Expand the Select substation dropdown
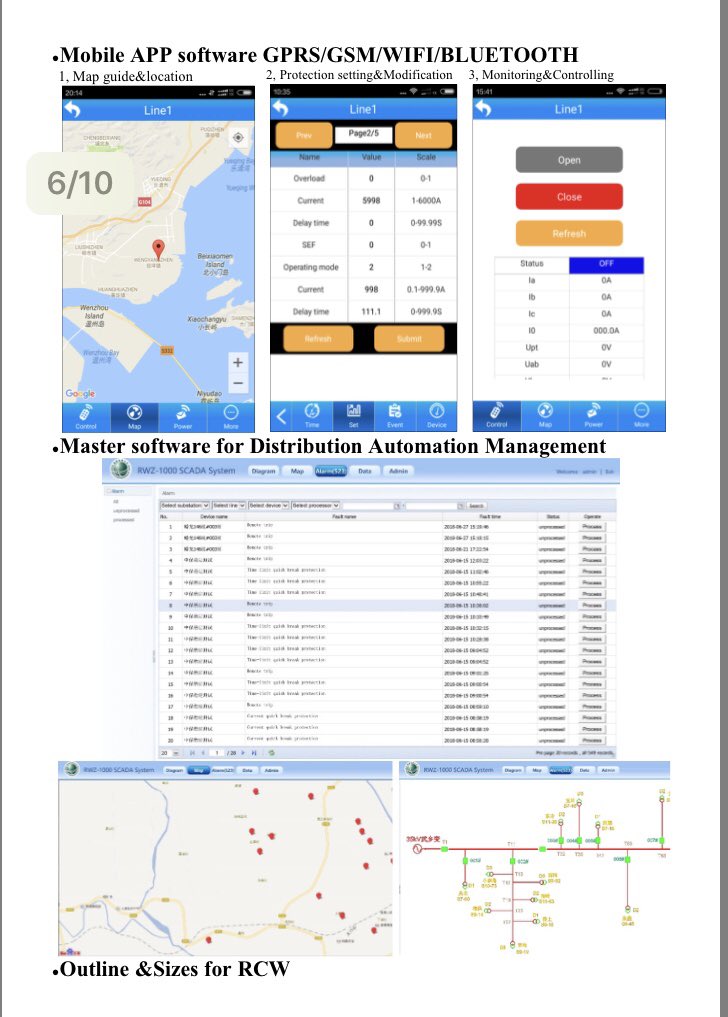Screen dimensions: 728x1017 click(x=185, y=505)
